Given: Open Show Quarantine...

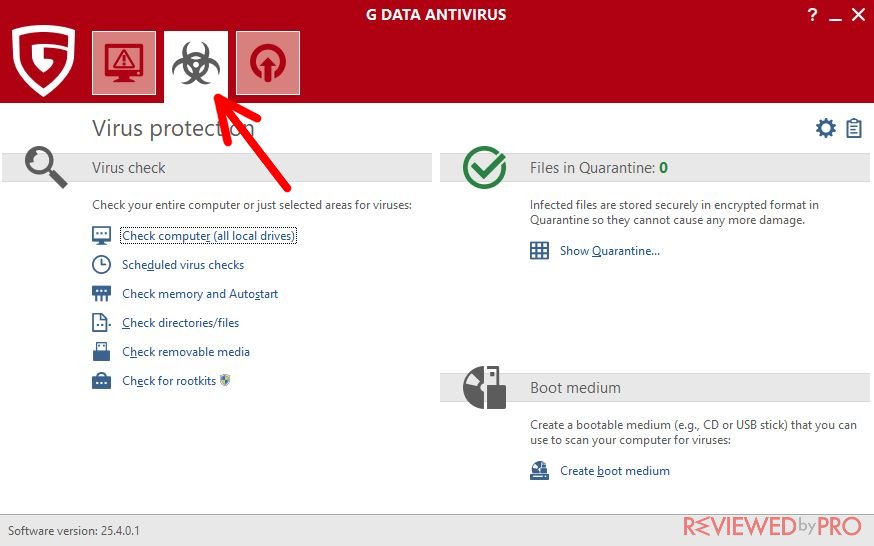Looking at the screenshot, I should (x=610, y=251).
